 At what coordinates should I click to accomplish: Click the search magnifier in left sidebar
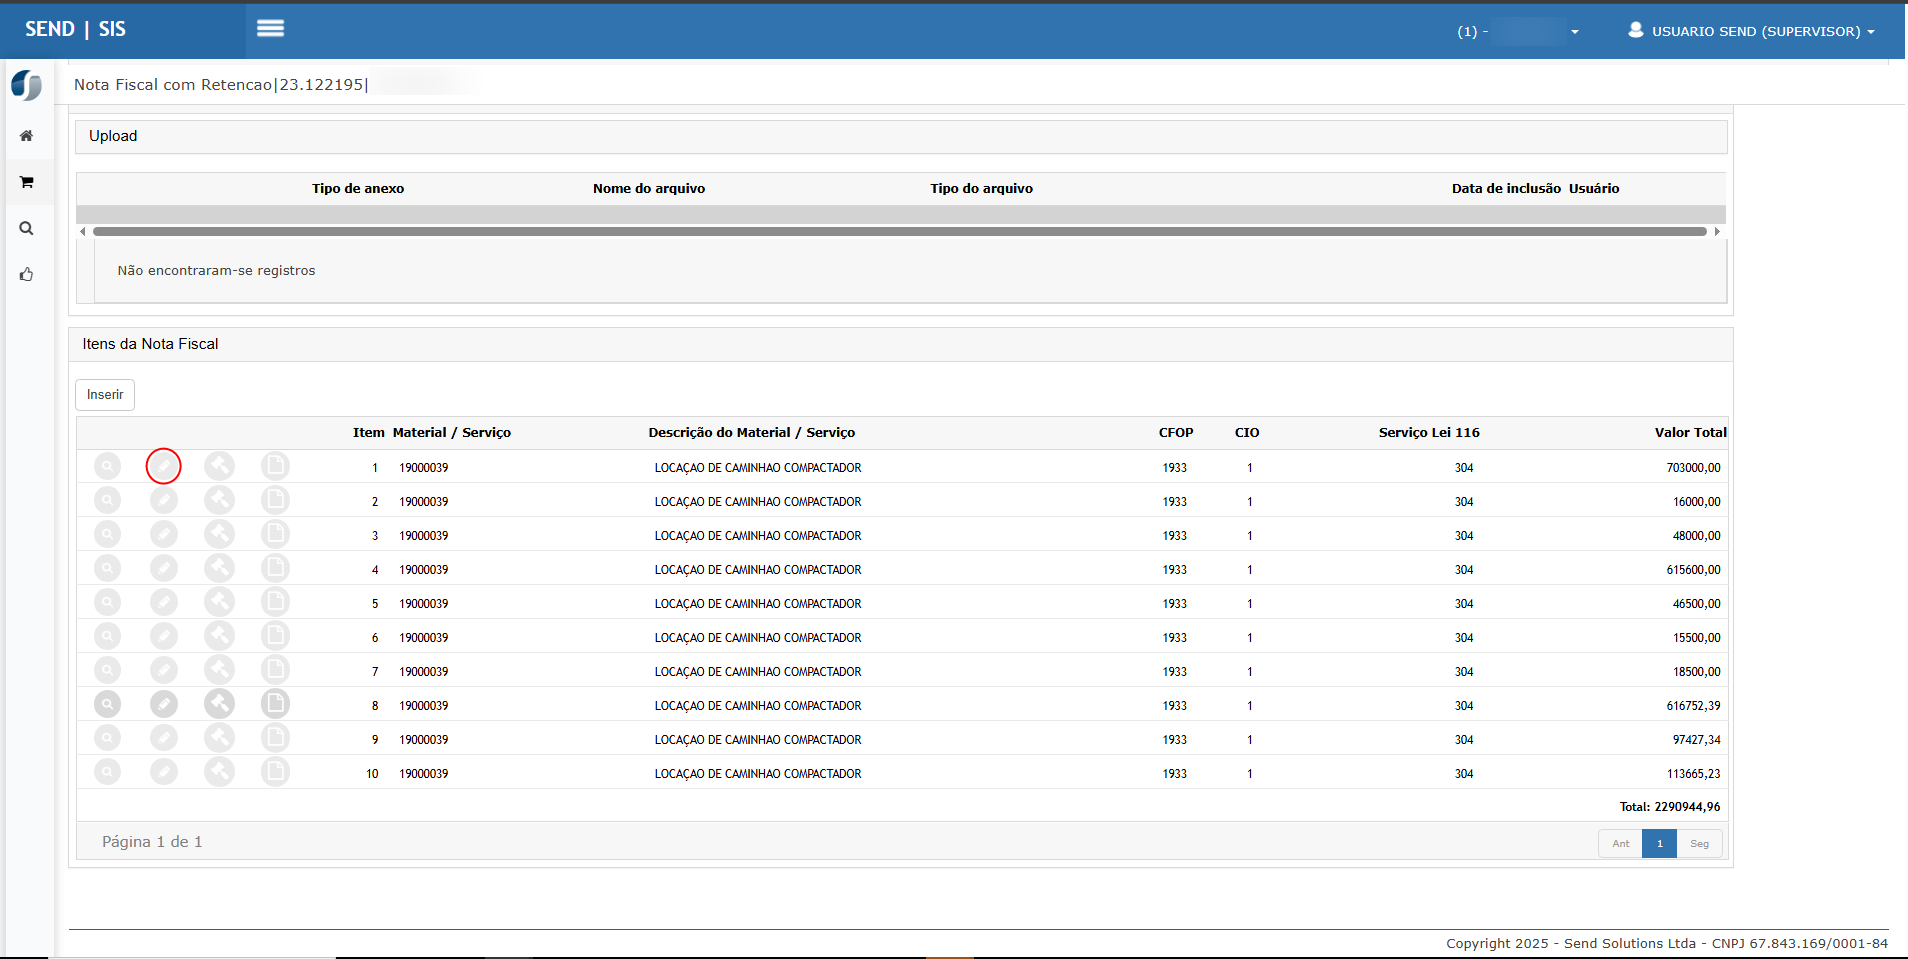(27, 228)
